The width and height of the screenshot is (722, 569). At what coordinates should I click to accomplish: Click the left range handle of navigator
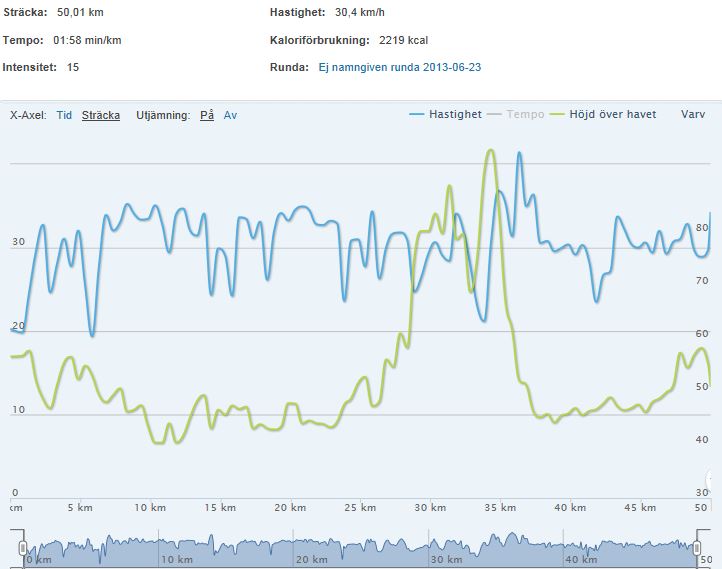pos(22,548)
